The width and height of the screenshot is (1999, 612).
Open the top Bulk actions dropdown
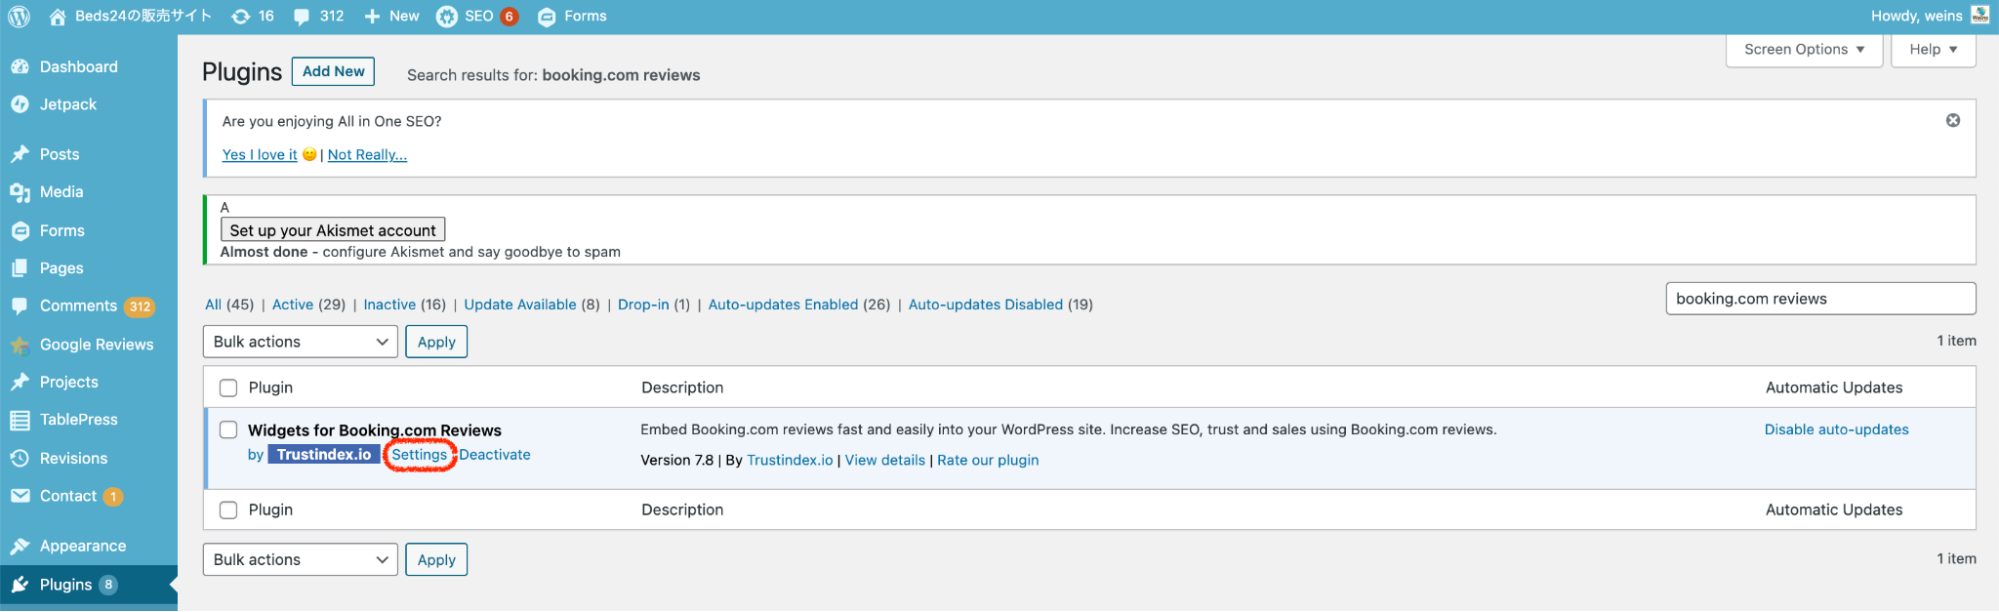pyautogui.click(x=300, y=342)
